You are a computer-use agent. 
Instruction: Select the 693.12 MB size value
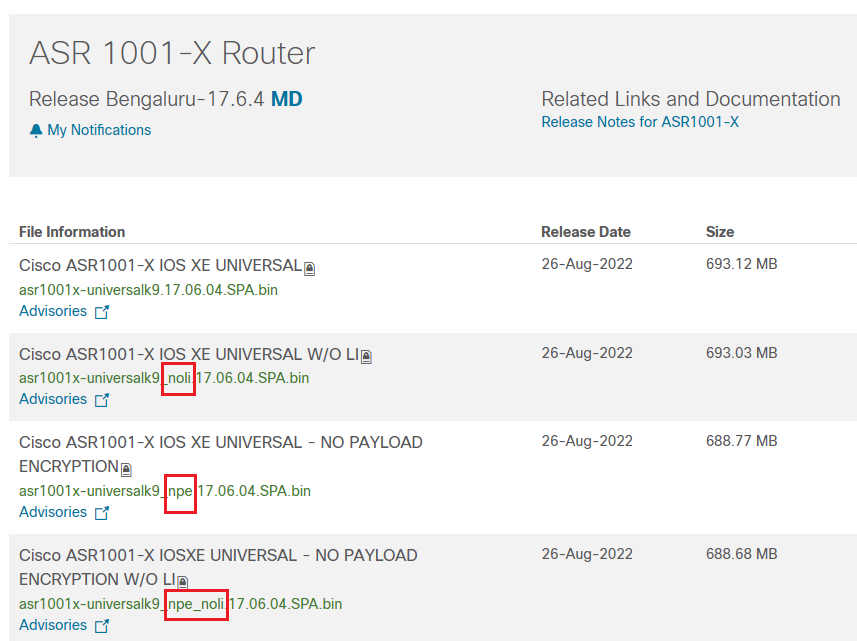pyautogui.click(x=741, y=264)
